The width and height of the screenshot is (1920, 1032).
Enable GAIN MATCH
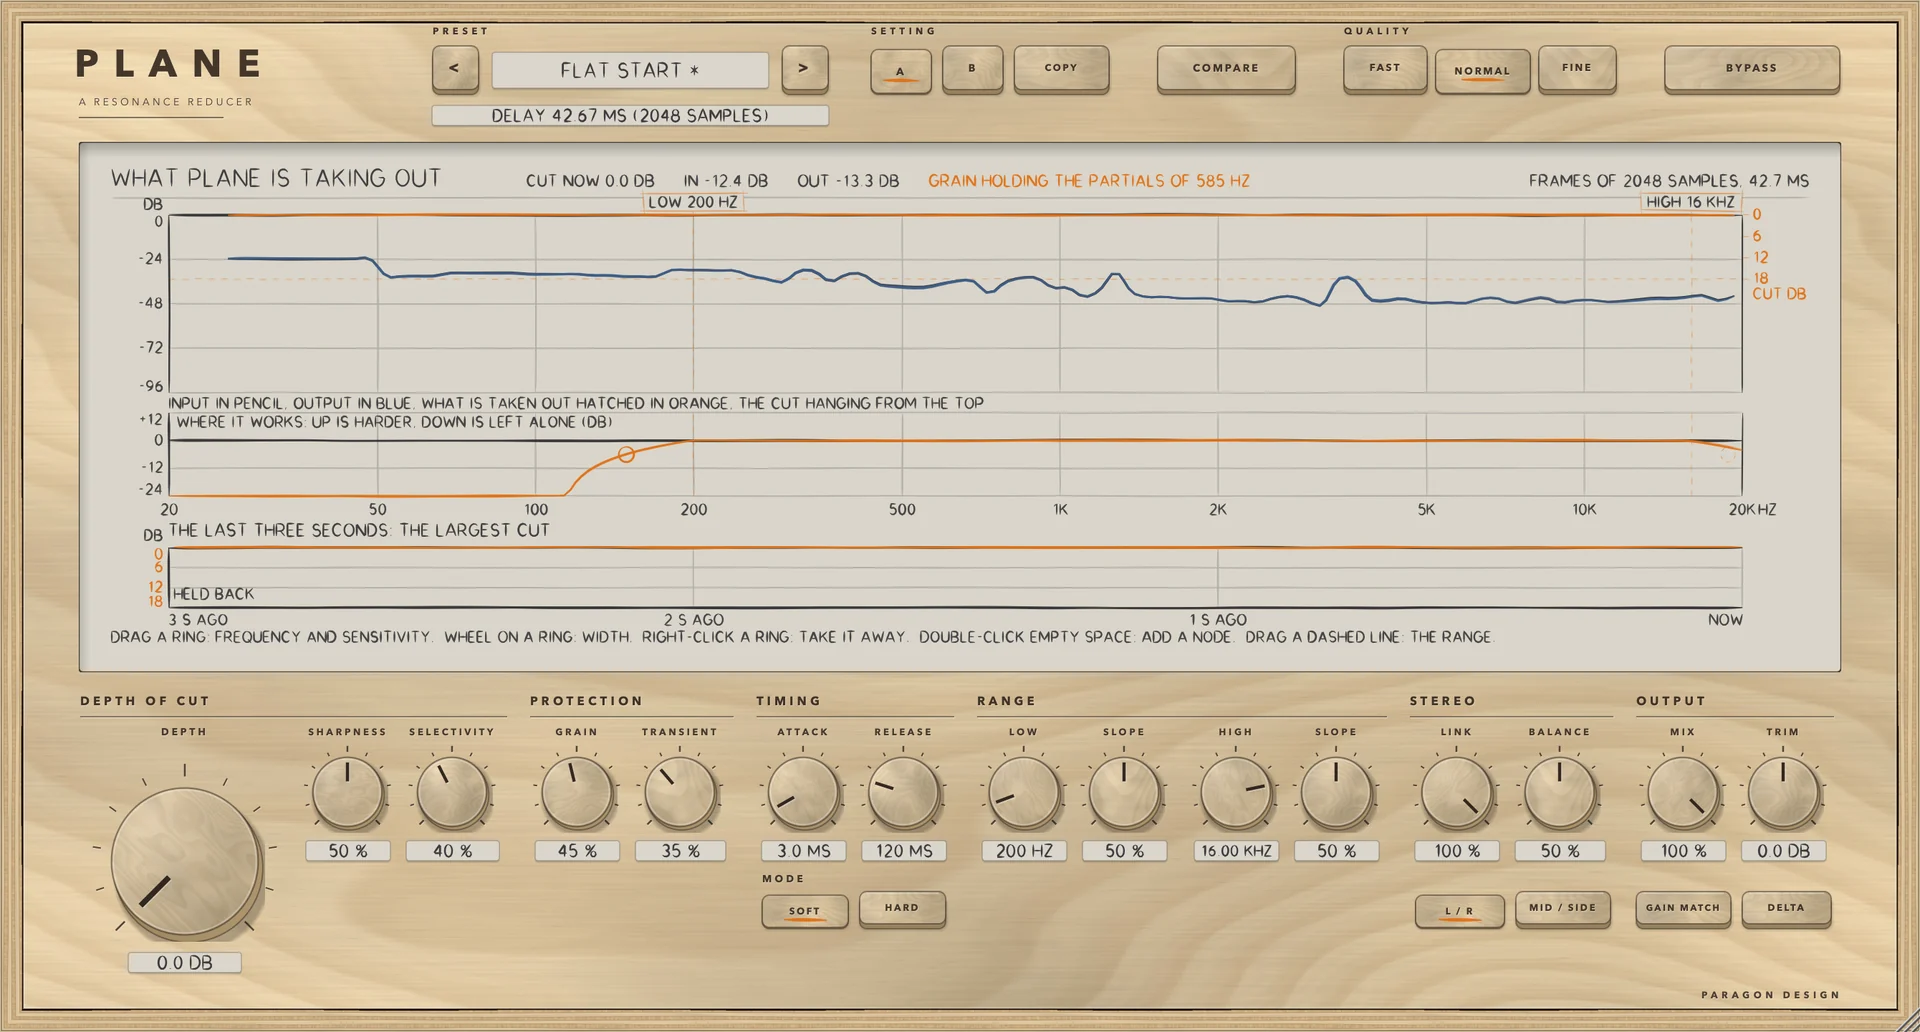pyautogui.click(x=1683, y=909)
